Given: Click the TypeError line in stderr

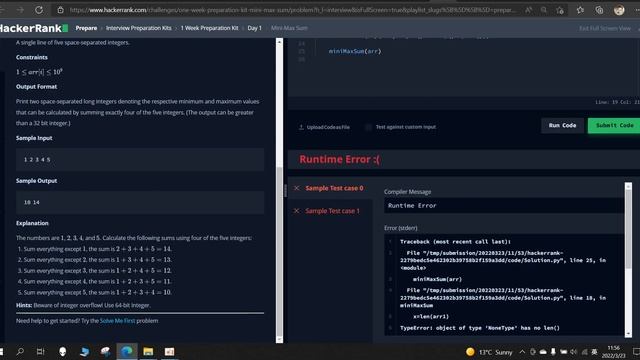Looking at the screenshot, I should coord(480,328).
